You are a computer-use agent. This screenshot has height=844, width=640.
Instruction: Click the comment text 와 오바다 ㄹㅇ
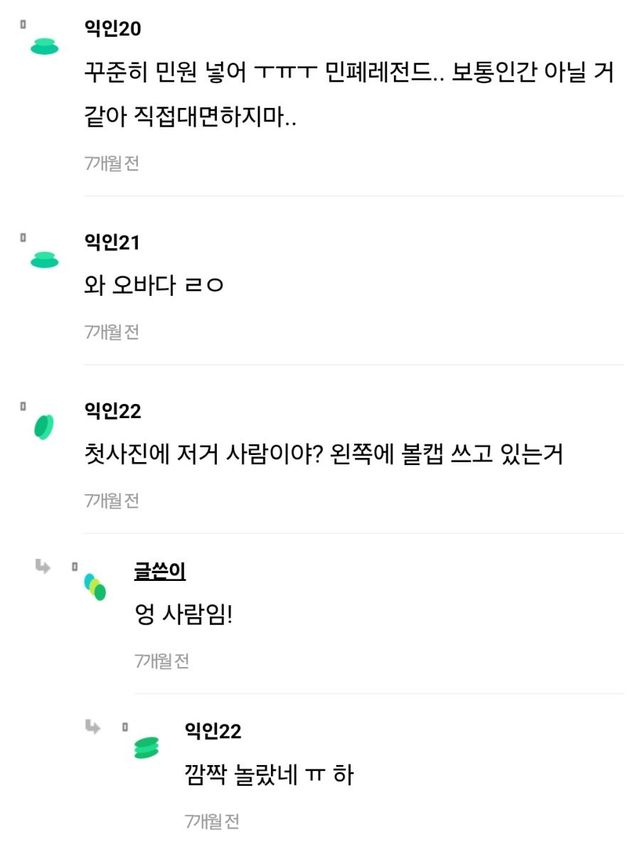click(154, 286)
